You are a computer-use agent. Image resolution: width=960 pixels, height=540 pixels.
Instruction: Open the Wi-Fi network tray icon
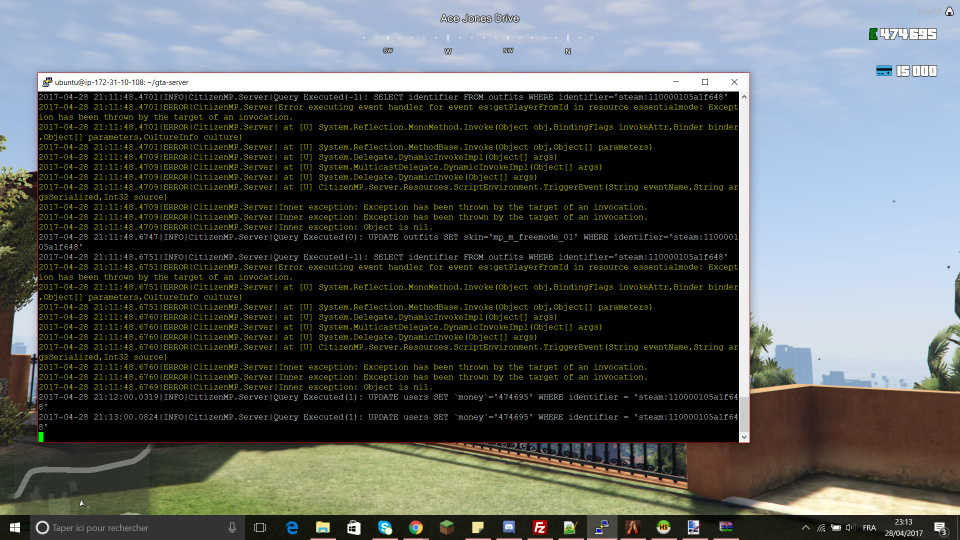pyautogui.click(x=821, y=528)
